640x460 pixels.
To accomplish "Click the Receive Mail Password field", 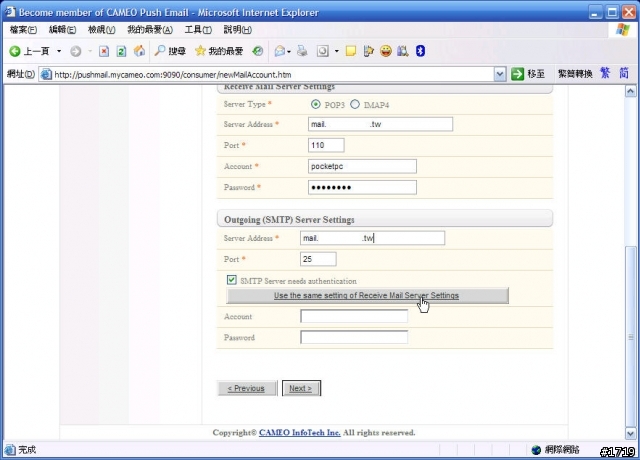I will (362, 187).
